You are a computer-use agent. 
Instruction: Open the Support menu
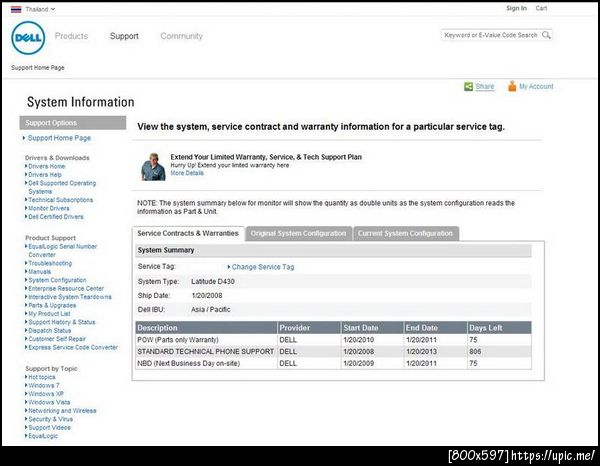[124, 36]
